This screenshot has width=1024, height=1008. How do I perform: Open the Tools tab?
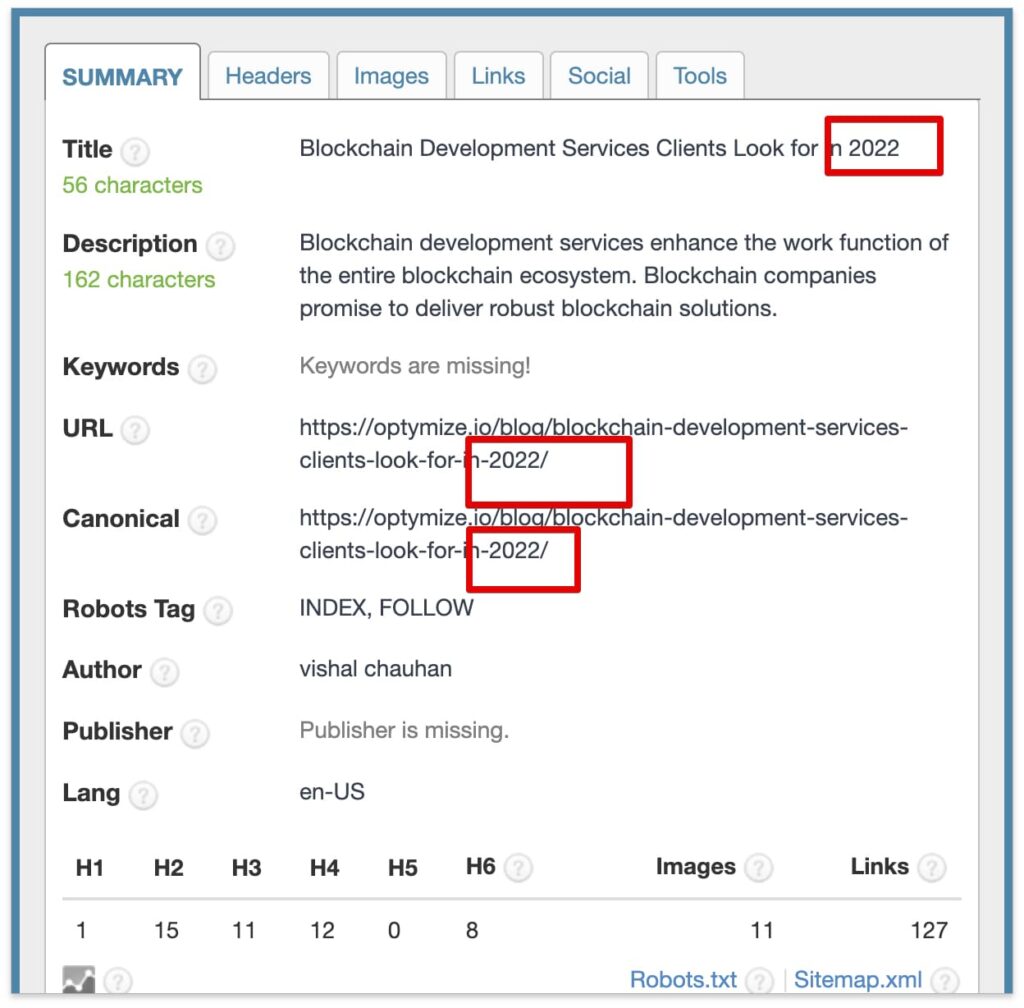[x=700, y=77]
